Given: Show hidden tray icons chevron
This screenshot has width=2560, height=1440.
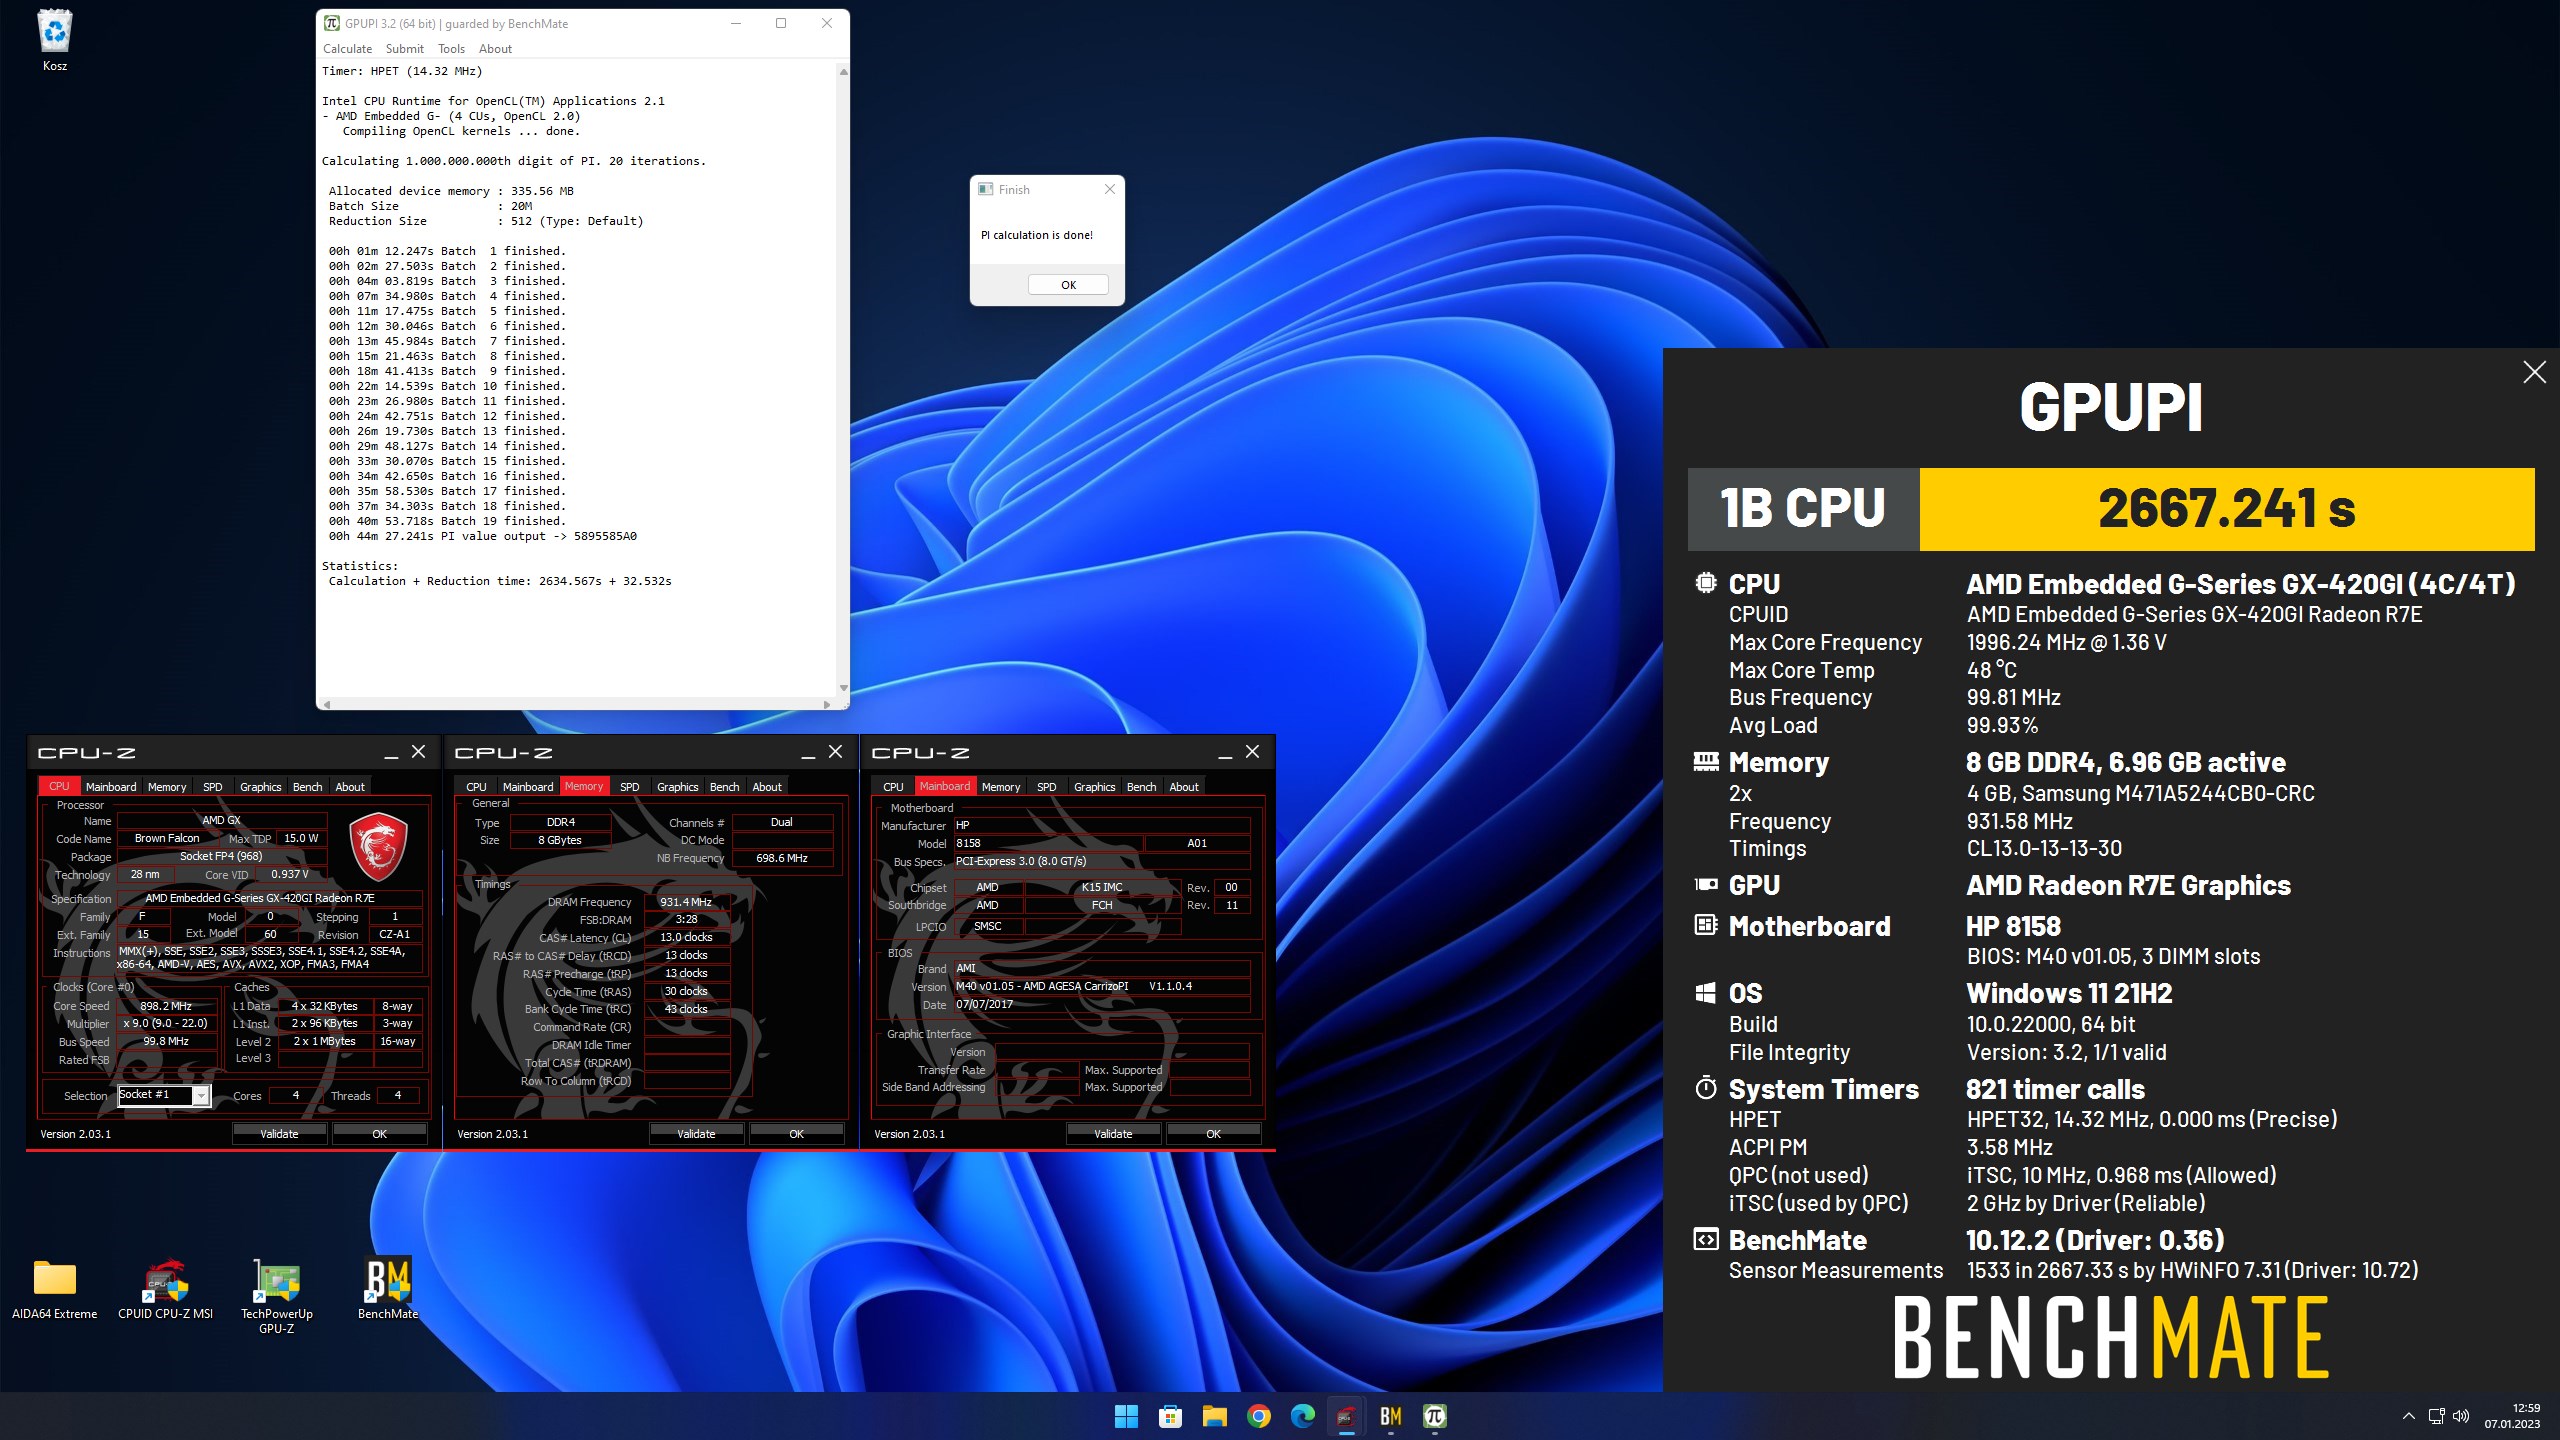Looking at the screenshot, I should (2408, 1416).
